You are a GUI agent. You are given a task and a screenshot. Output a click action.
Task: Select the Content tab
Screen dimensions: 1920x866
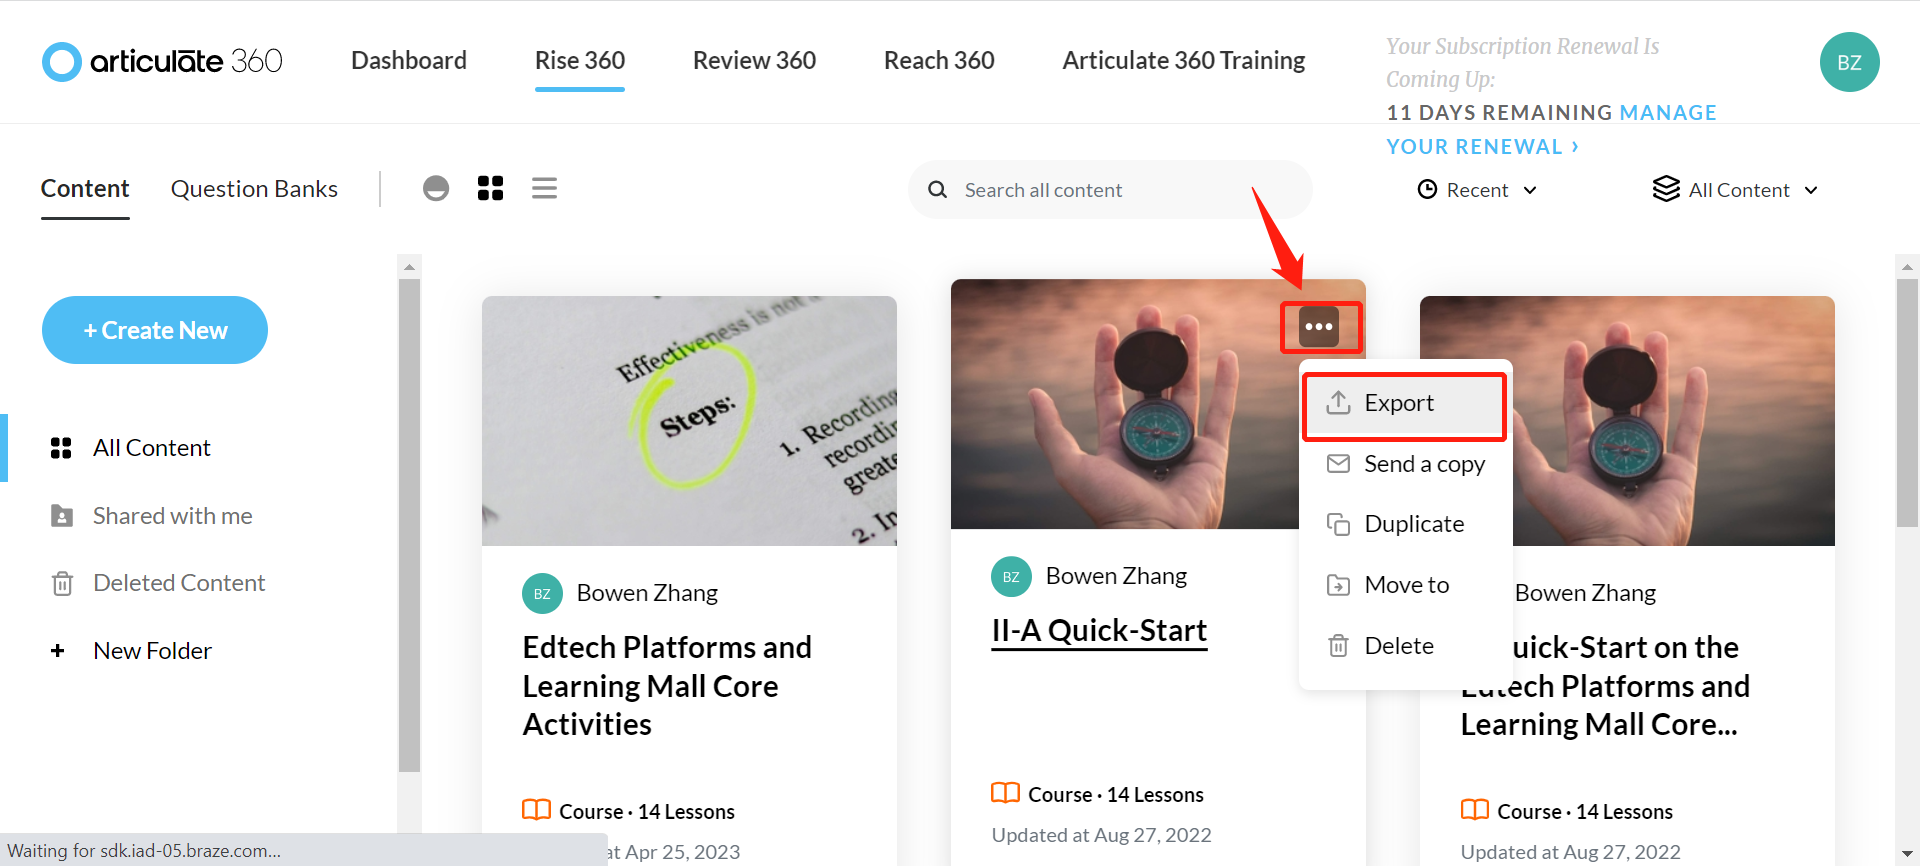point(85,189)
